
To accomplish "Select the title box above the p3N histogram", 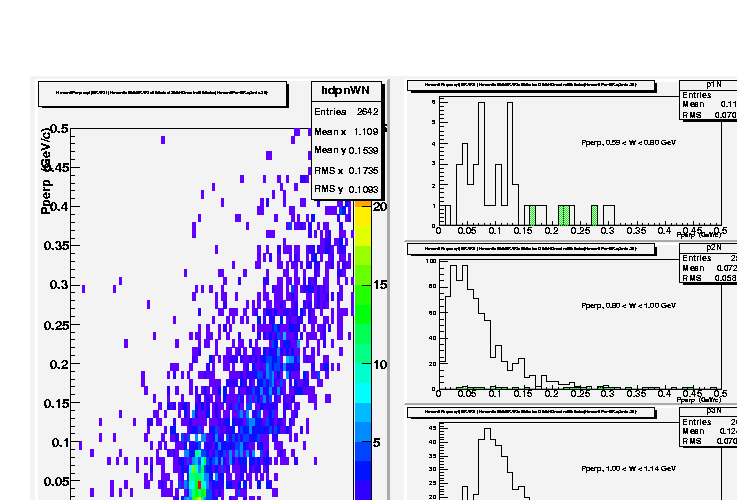I will coord(531,412).
